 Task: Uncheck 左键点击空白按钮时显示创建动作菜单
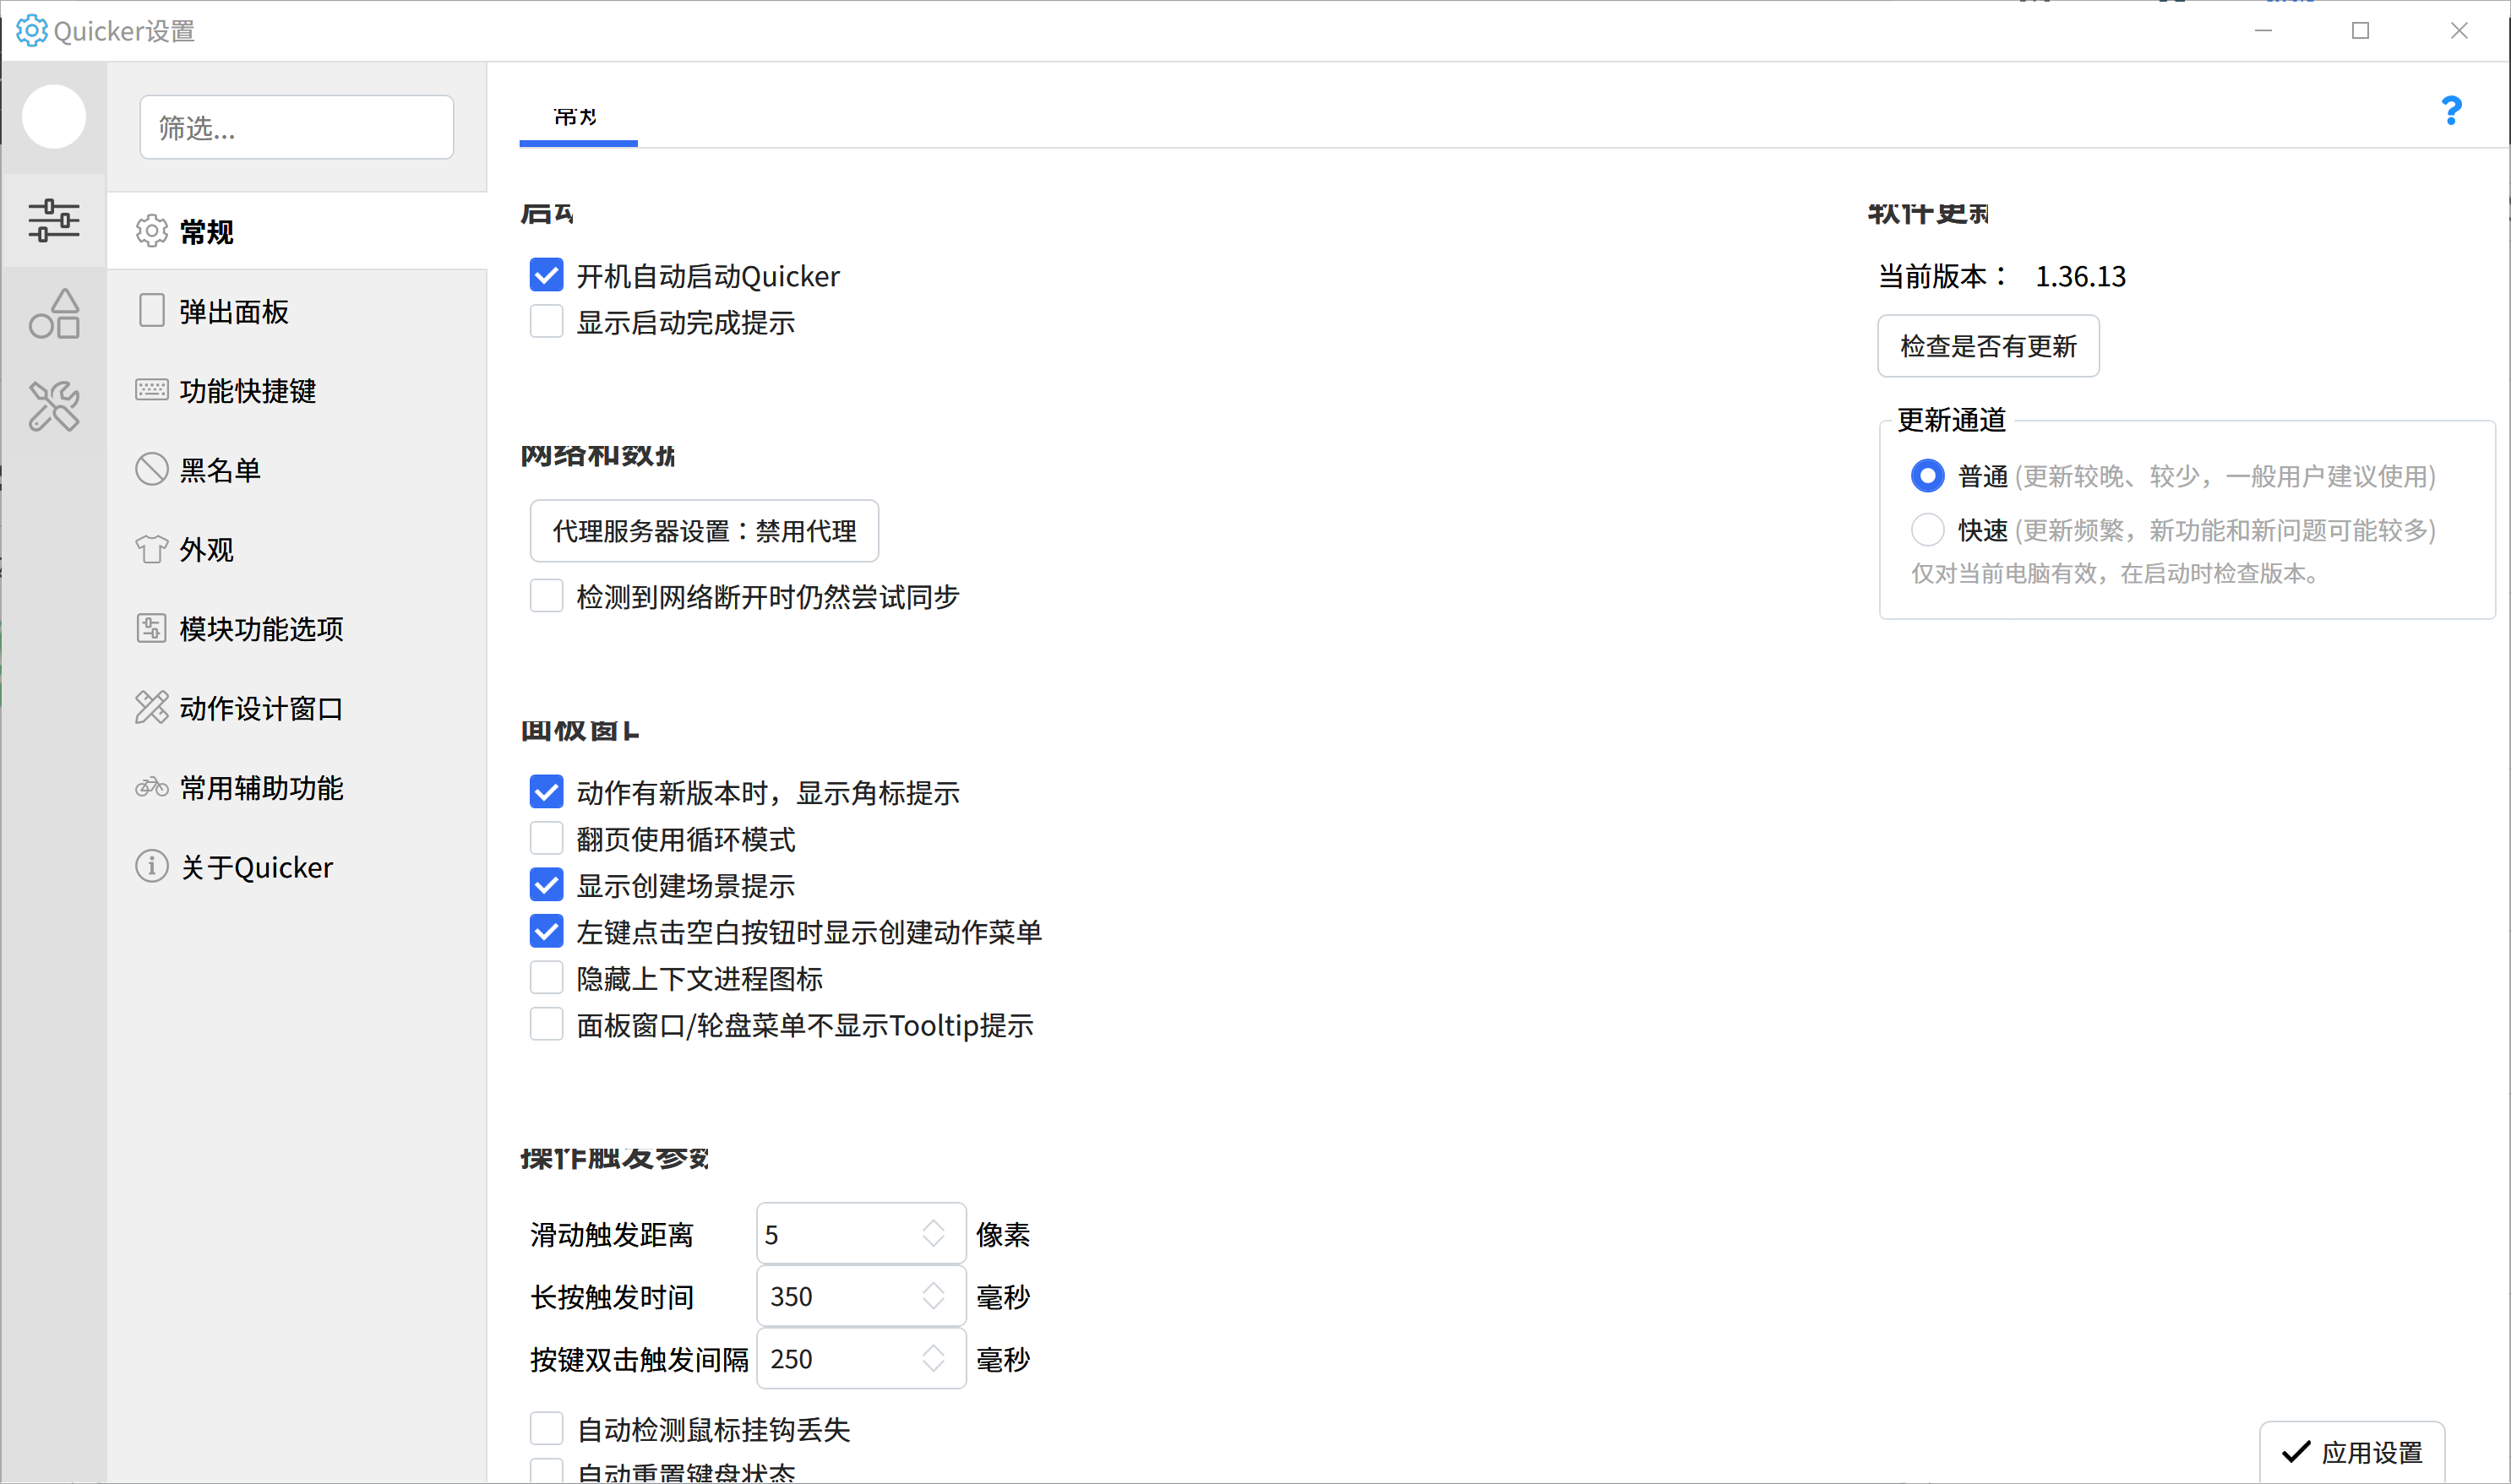tap(546, 931)
